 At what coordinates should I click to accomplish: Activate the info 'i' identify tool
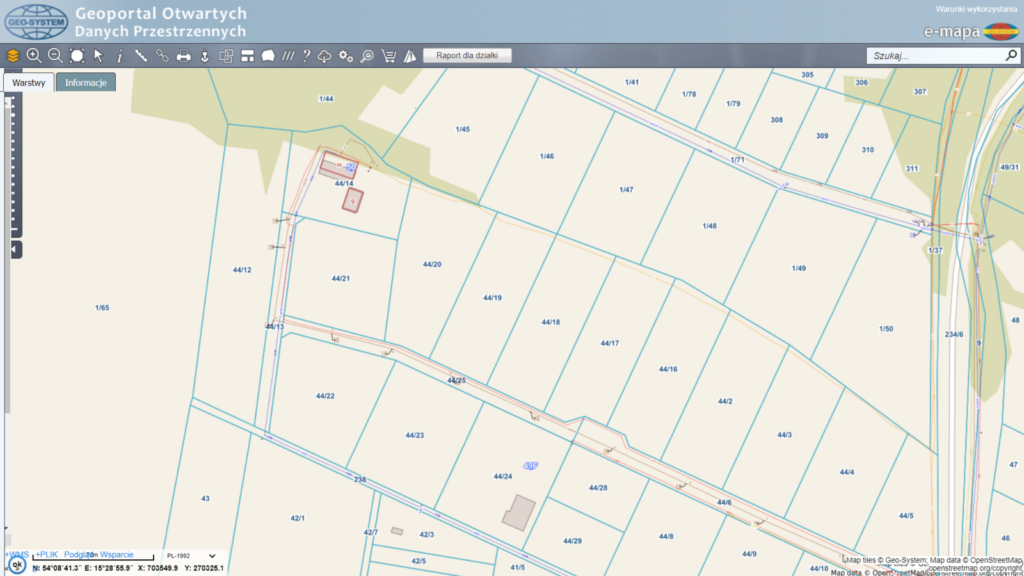[x=120, y=56]
